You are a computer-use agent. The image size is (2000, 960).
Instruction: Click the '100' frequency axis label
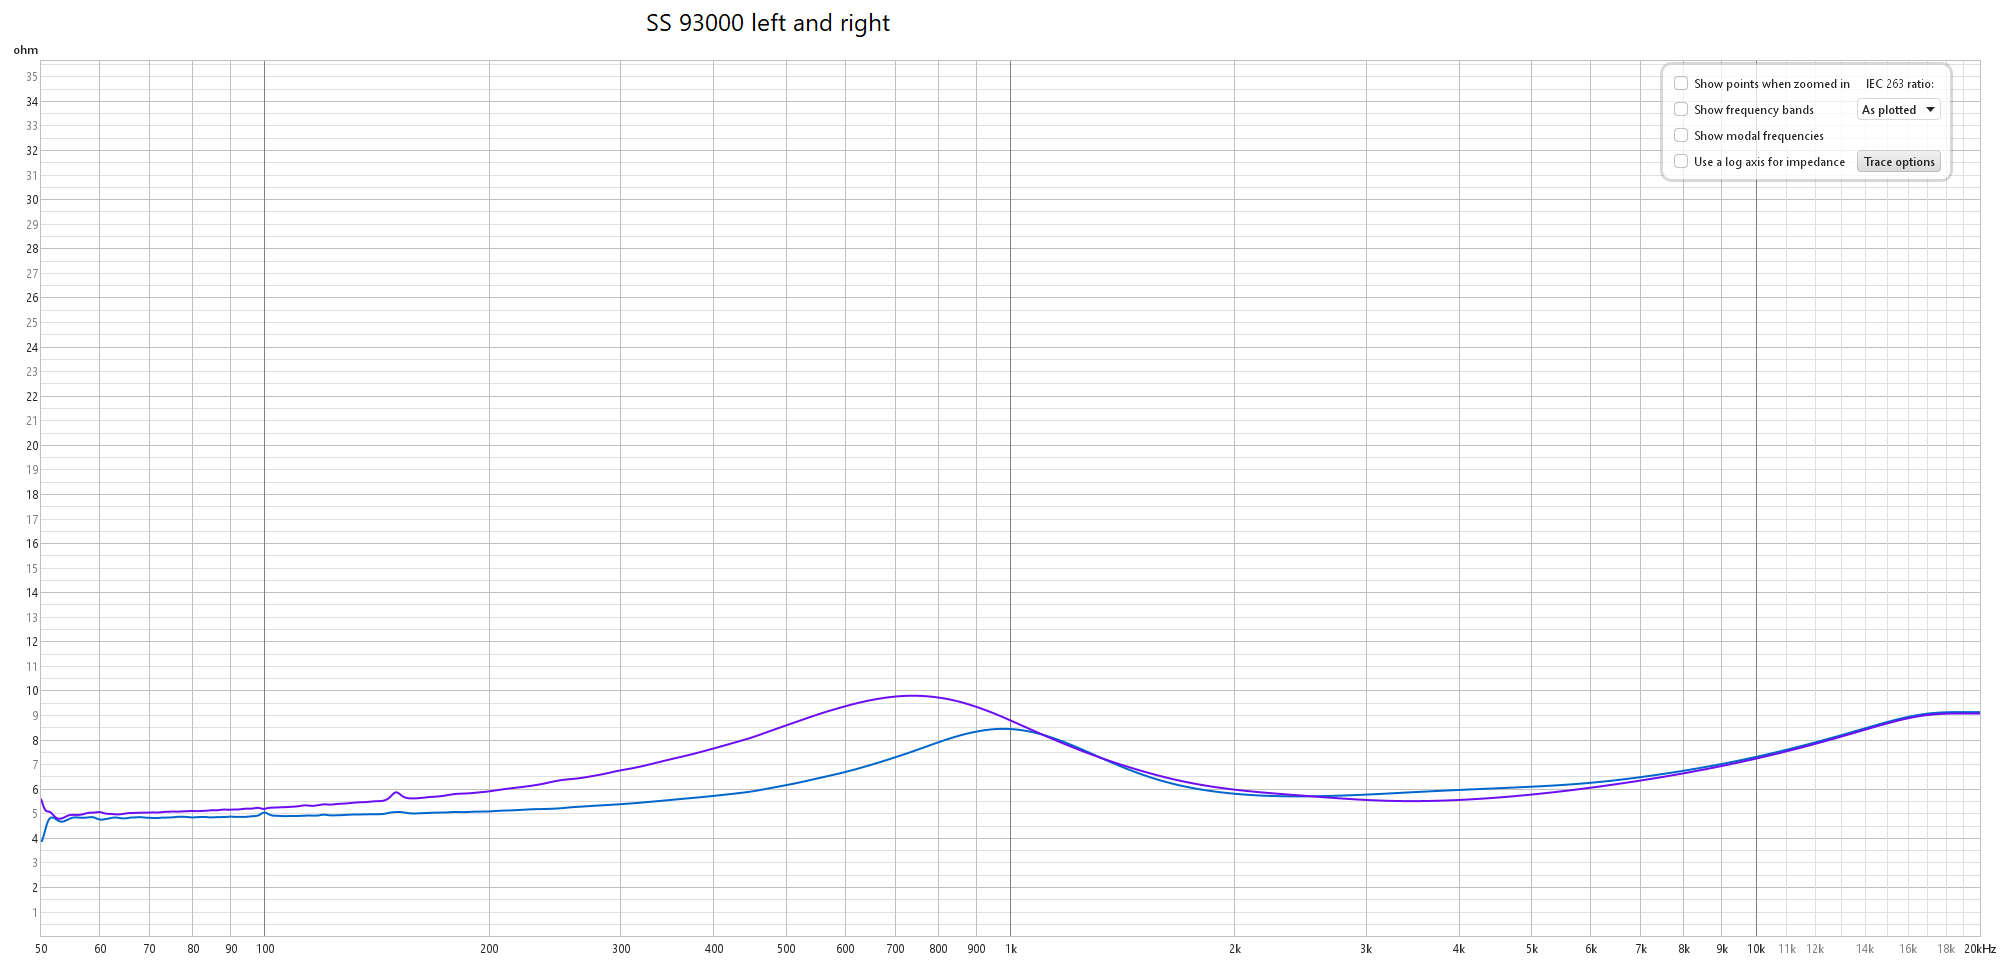(x=265, y=949)
